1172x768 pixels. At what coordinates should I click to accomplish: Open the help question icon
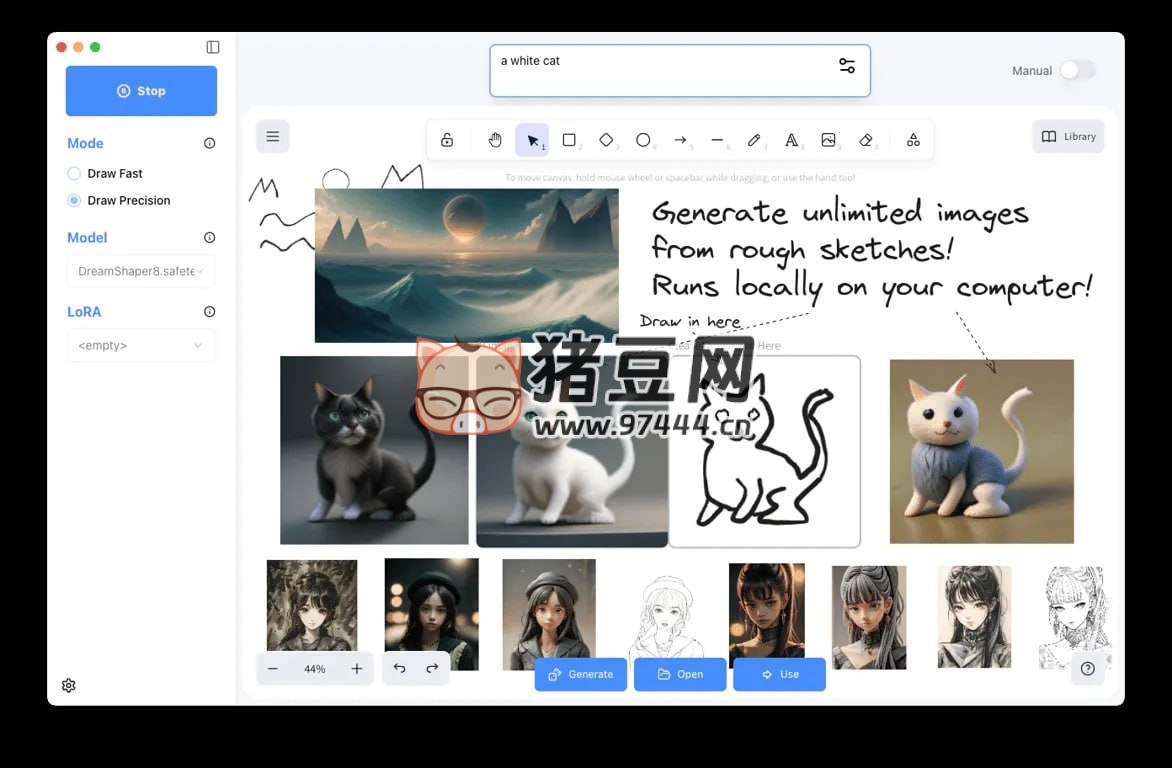(x=1088, y=669)
